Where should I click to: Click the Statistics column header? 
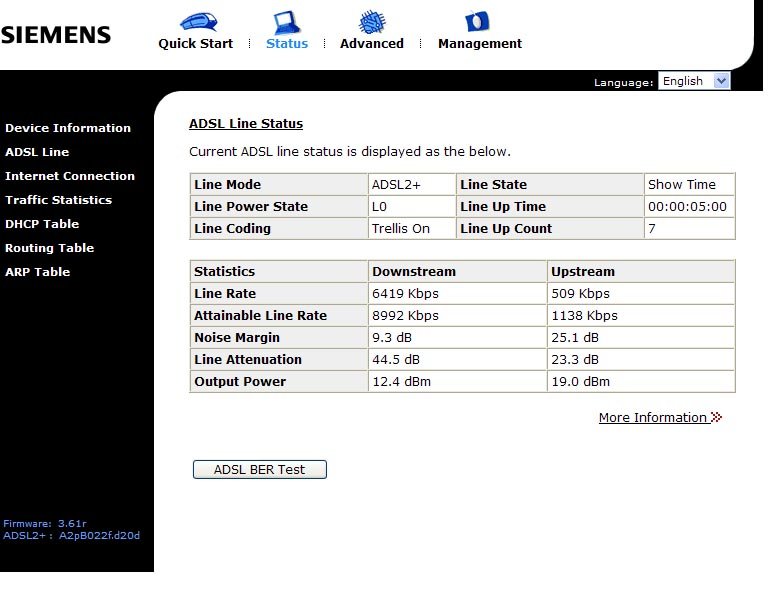coord(224,272)
